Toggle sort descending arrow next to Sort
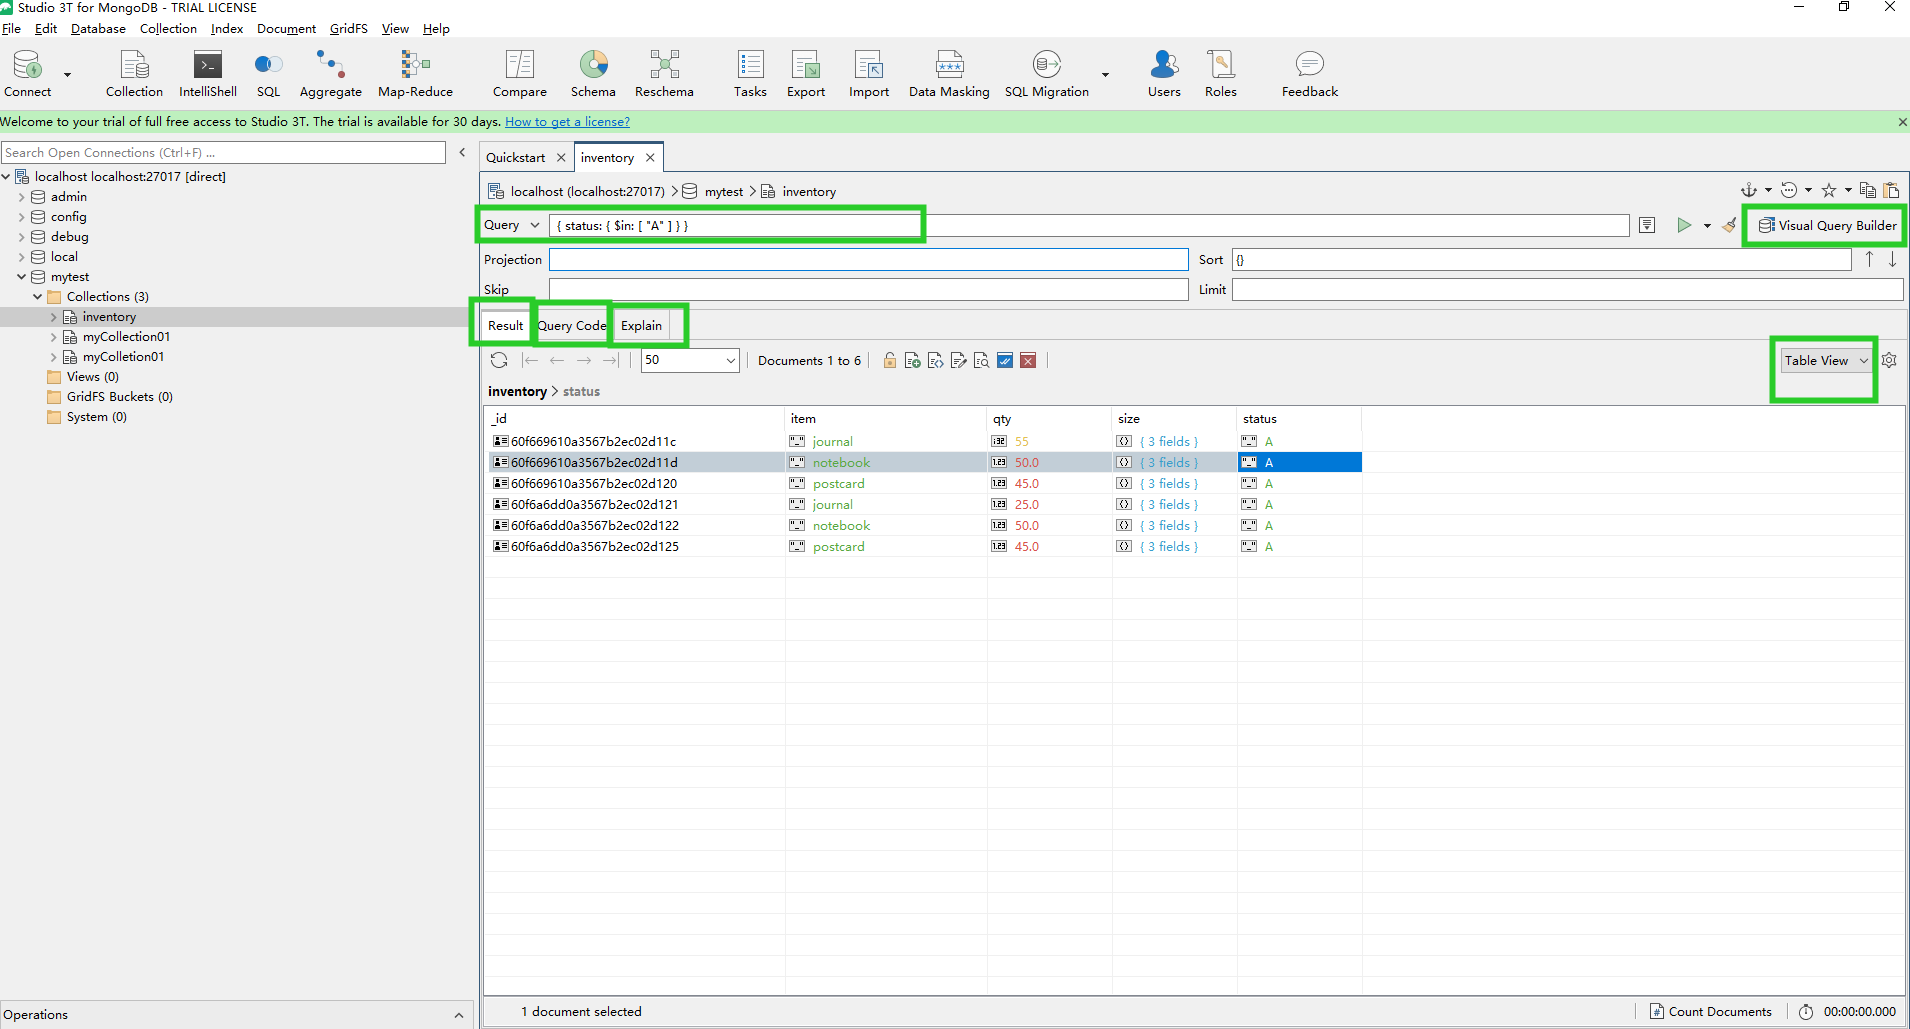Viewport: 1910px width, 1029px height. coord(1892,259)
